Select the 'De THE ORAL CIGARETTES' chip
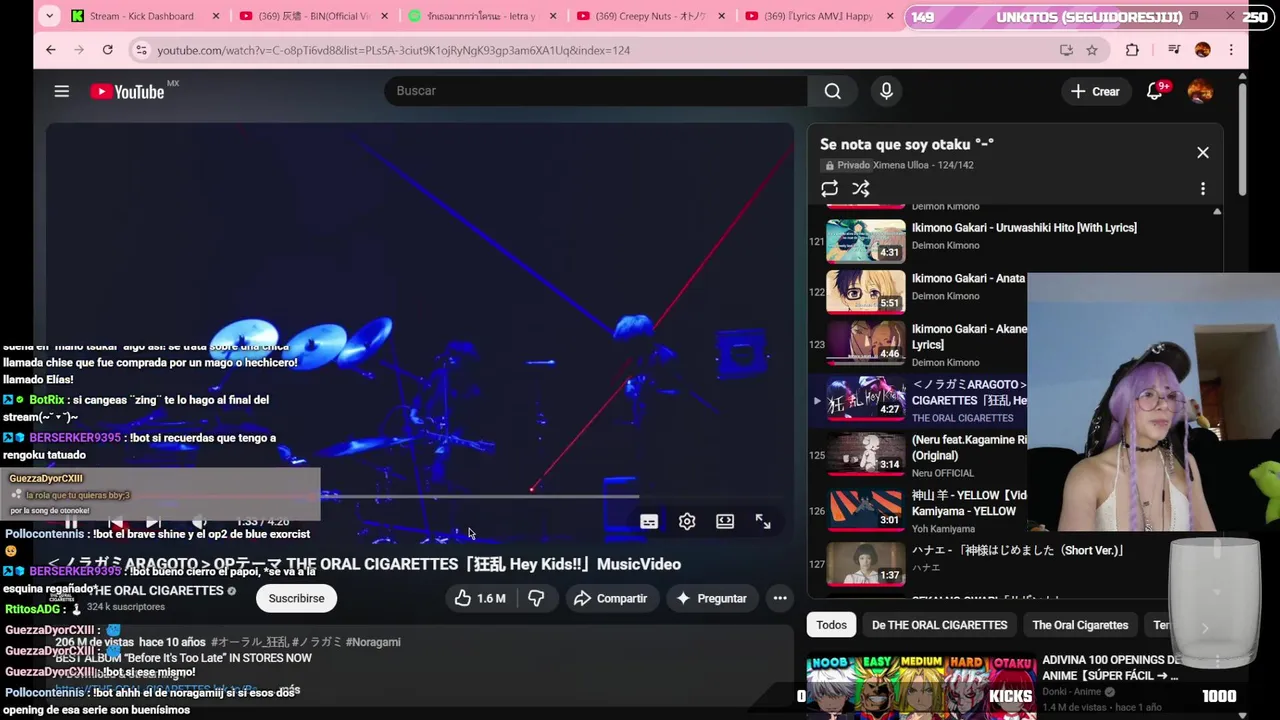Viewport: 1280px width, 720px height. tap(939, 625)
